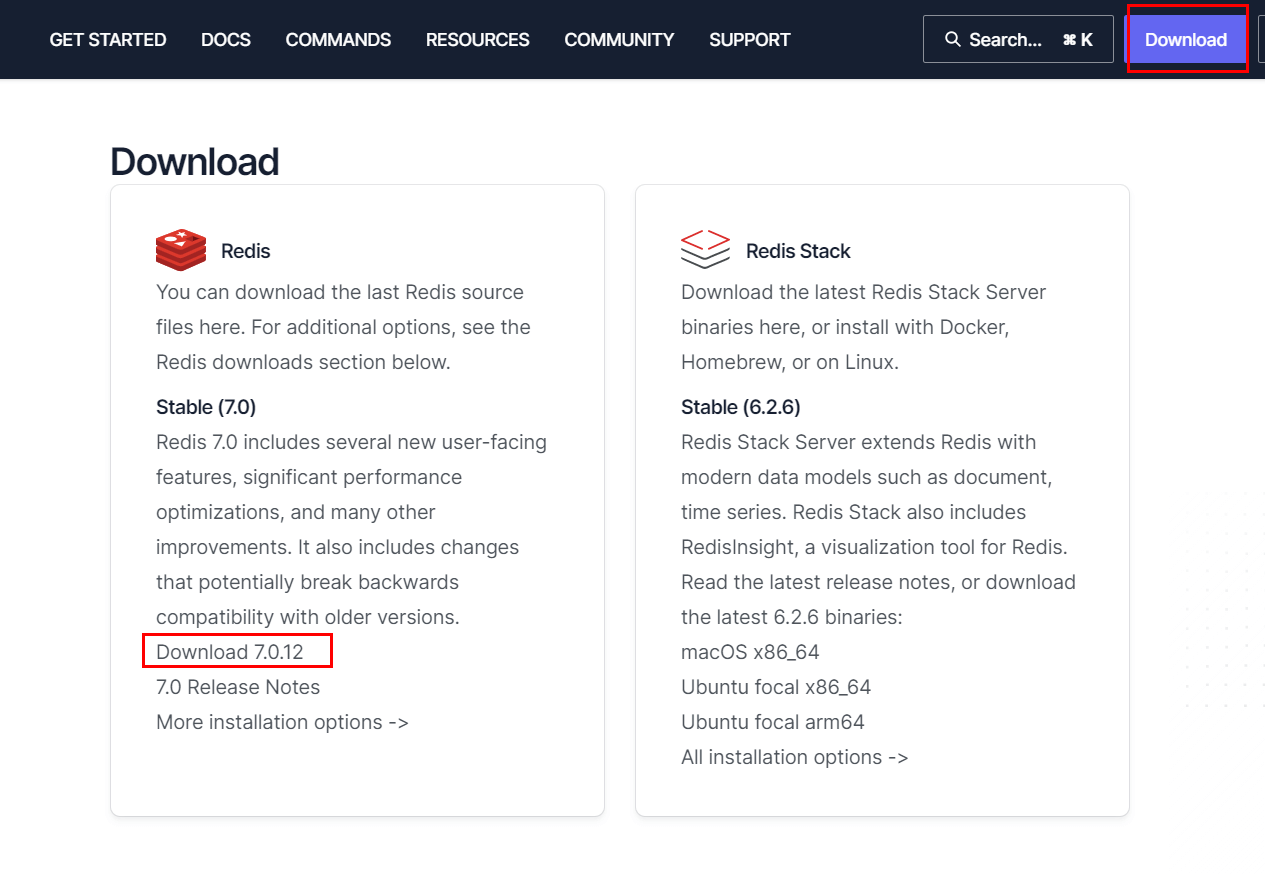Choose the Ubuntu focal arm64 download

(773, 722)
